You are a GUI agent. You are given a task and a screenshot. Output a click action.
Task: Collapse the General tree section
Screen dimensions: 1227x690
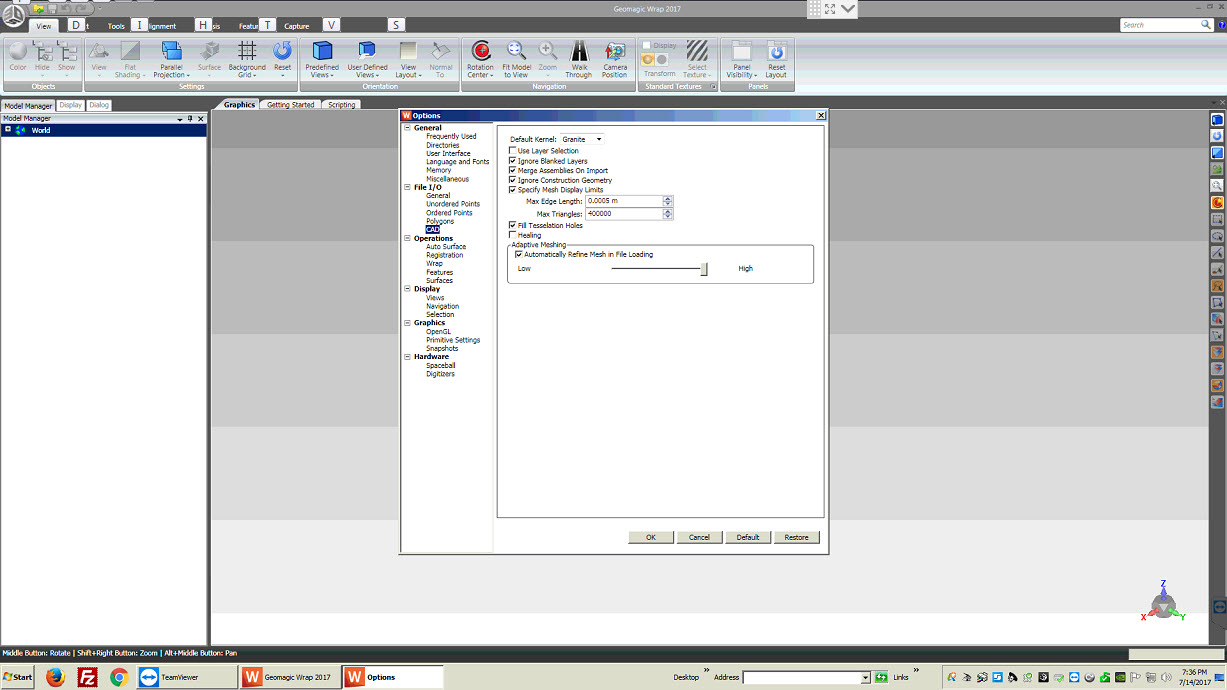coord(407,128)
